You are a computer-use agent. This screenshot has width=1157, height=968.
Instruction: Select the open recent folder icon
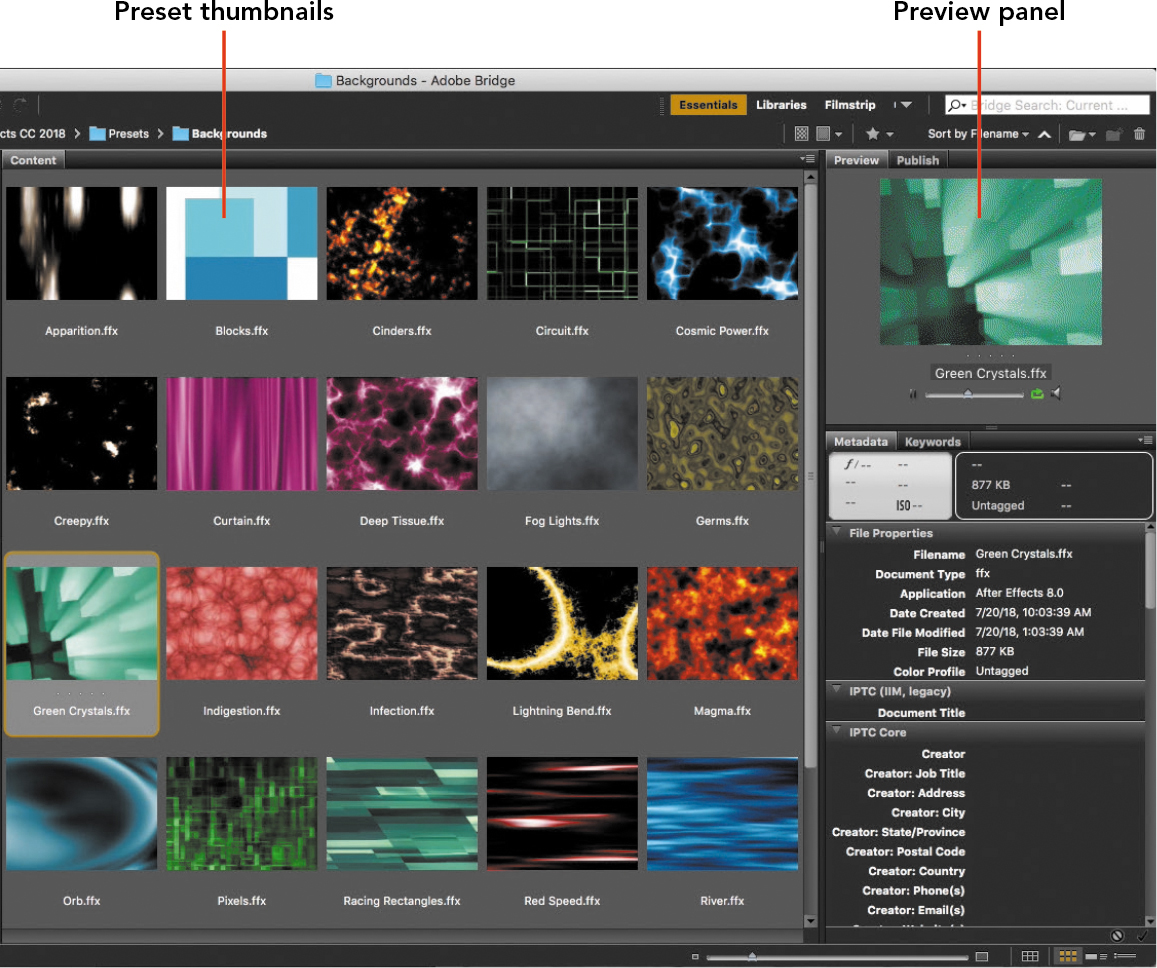1075,133
